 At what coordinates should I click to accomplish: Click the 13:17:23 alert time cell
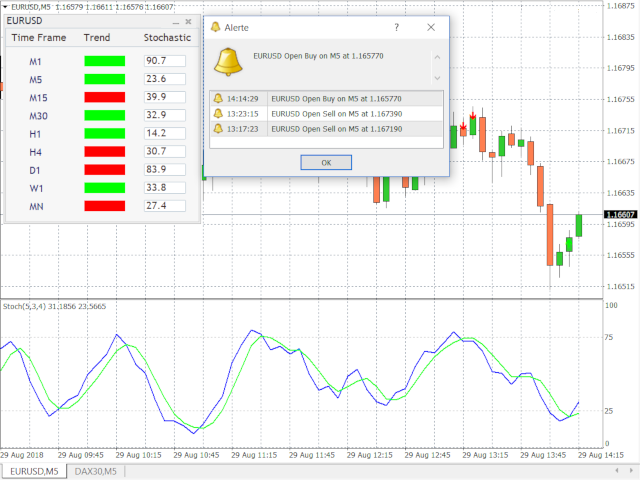[242, 129]
